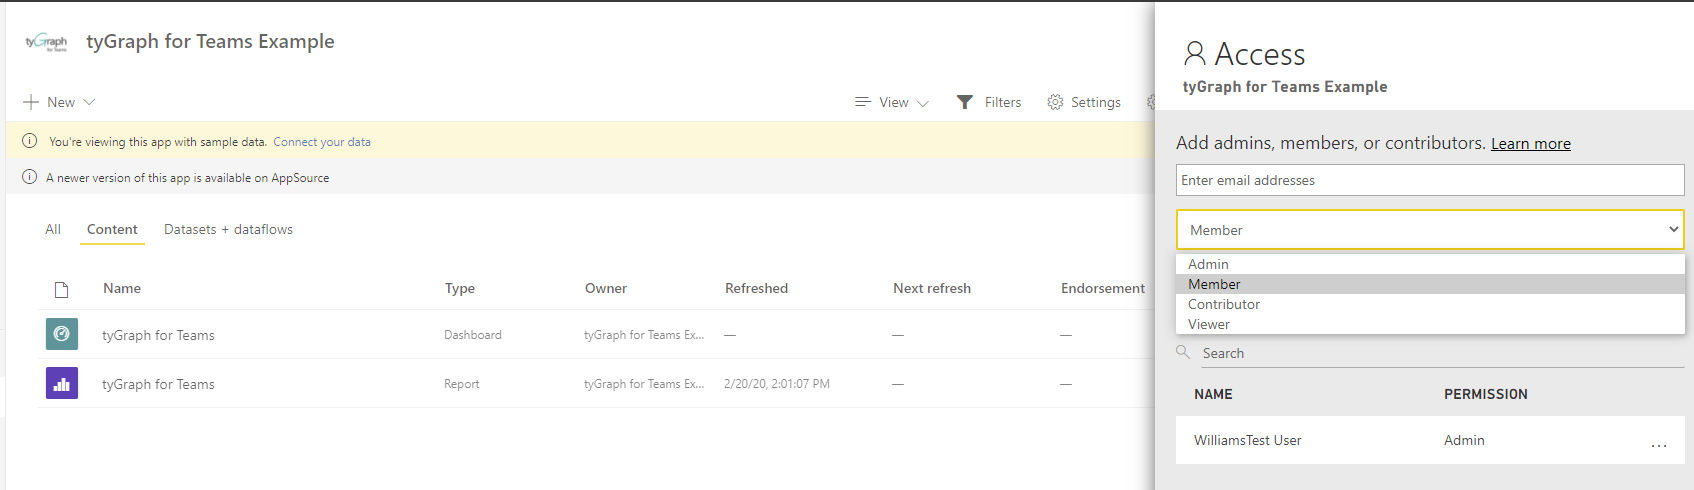Image resolution: width=1694 pixels, height=490 pixels.
Task: Click the tyGraph logo icon
Action: click(46, 42)
